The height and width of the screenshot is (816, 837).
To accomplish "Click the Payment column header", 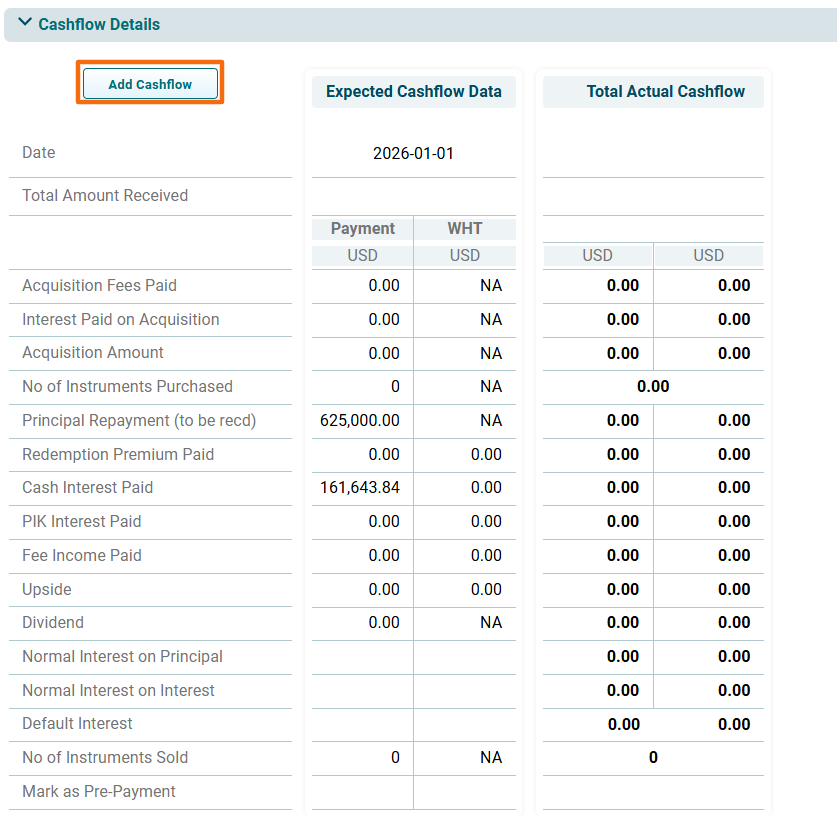I will [x=362, y=229].
